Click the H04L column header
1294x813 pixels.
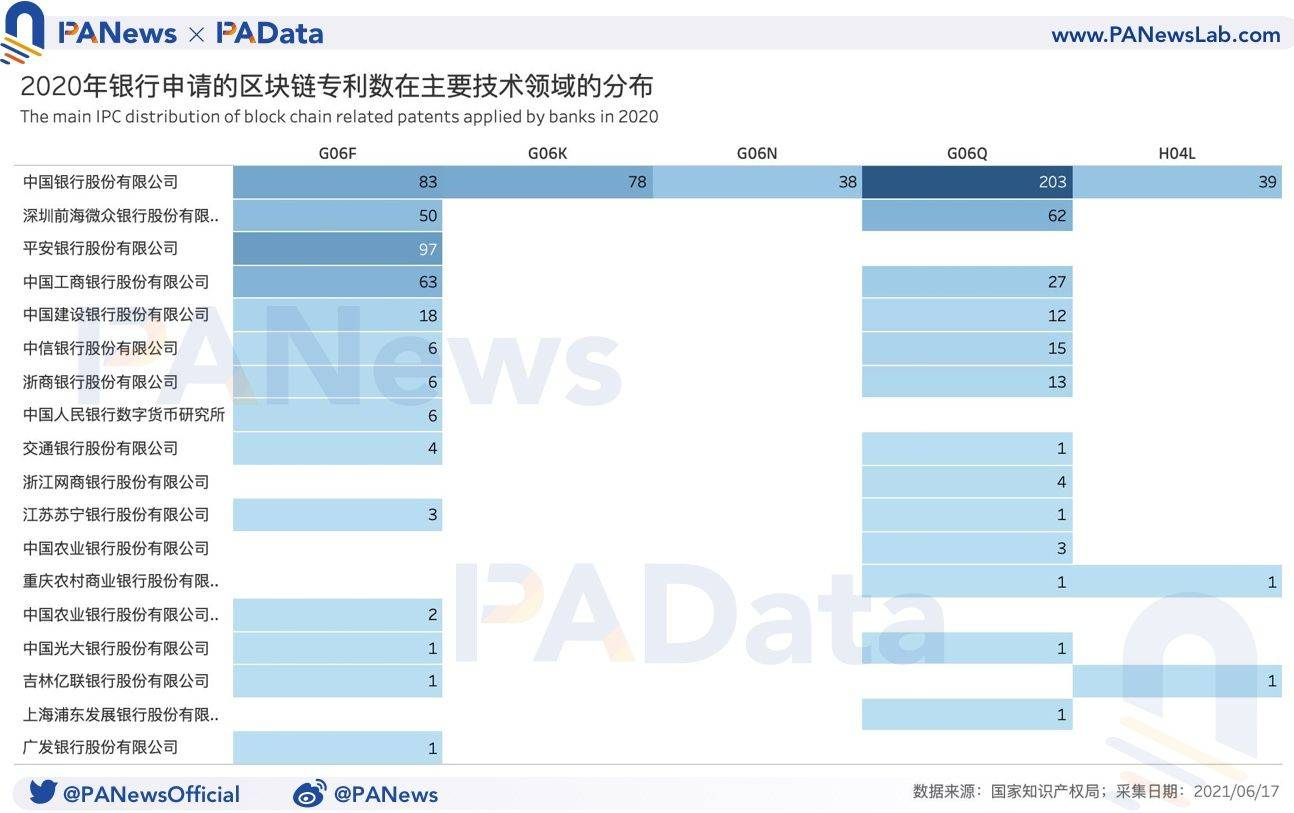pyautogui.click(x=1177, y=153)
